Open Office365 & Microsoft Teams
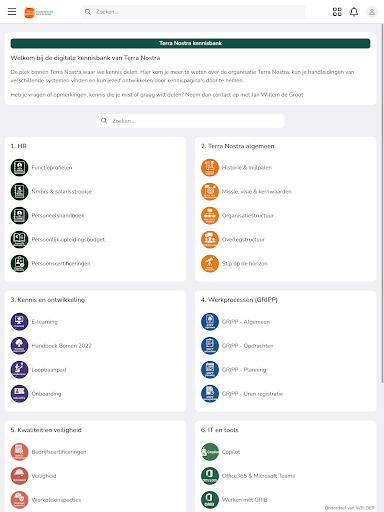The image size is (384, 512). point(258,476)
